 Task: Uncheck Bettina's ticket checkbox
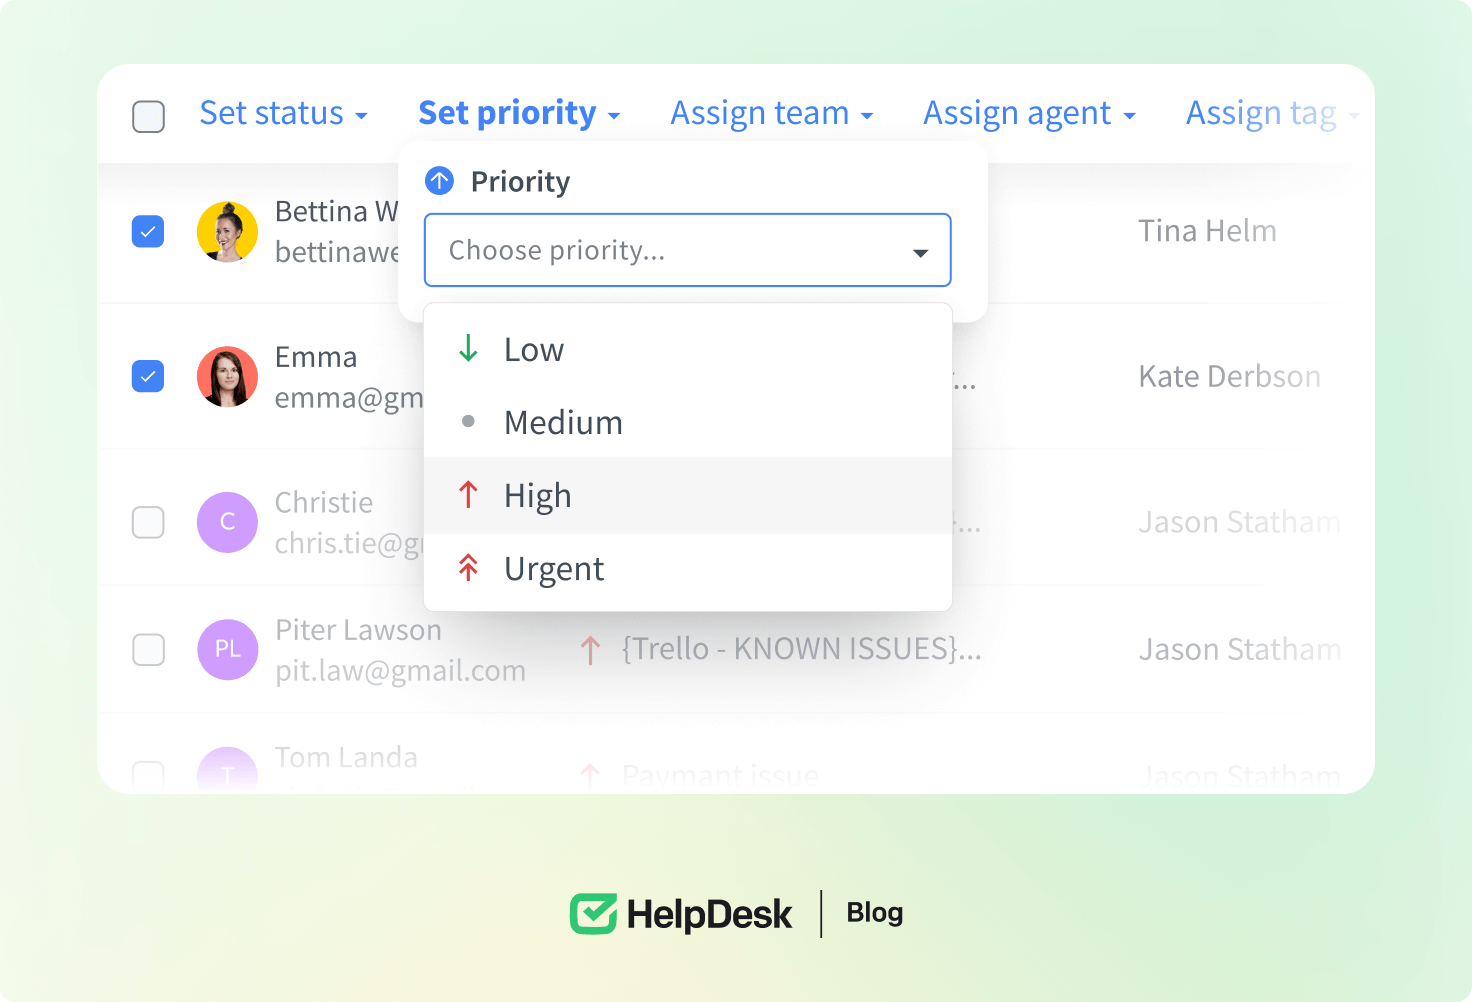148,232
